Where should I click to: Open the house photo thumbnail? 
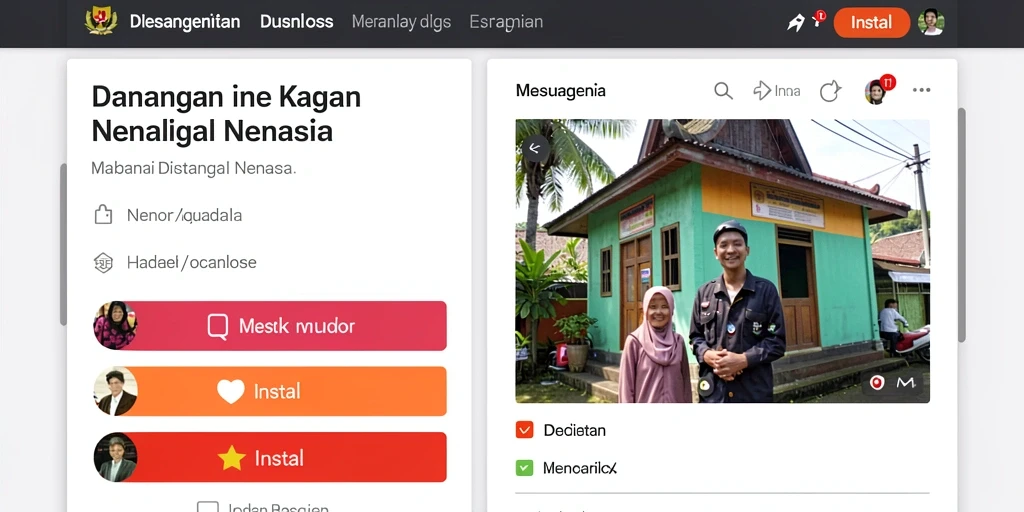pos(722,261)
